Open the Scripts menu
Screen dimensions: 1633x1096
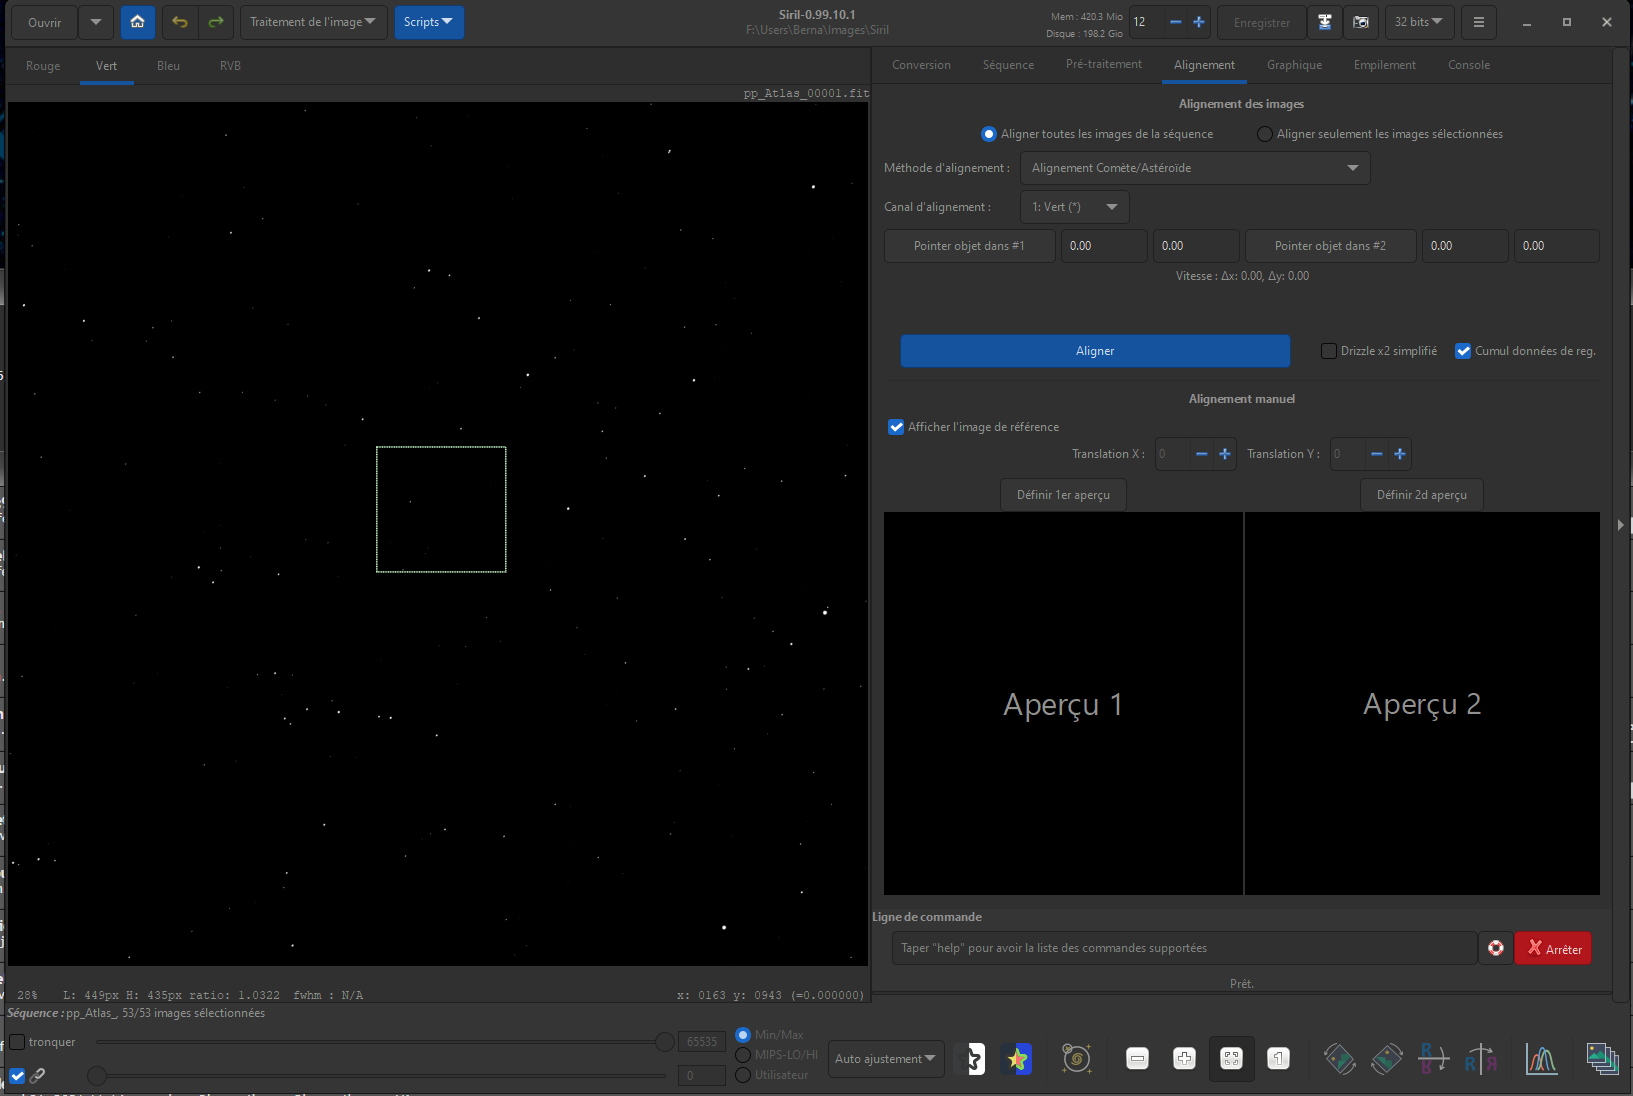[x=429, y=22]
